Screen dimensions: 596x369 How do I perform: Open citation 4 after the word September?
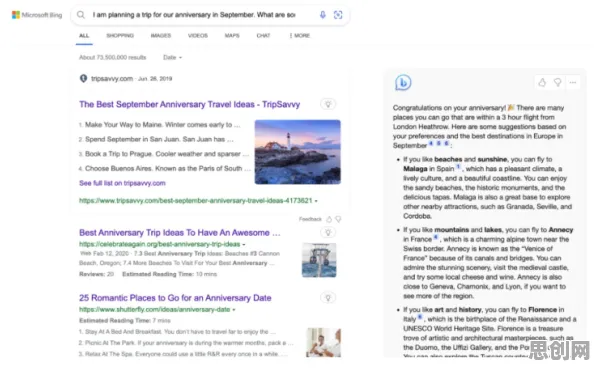point(431,144)
